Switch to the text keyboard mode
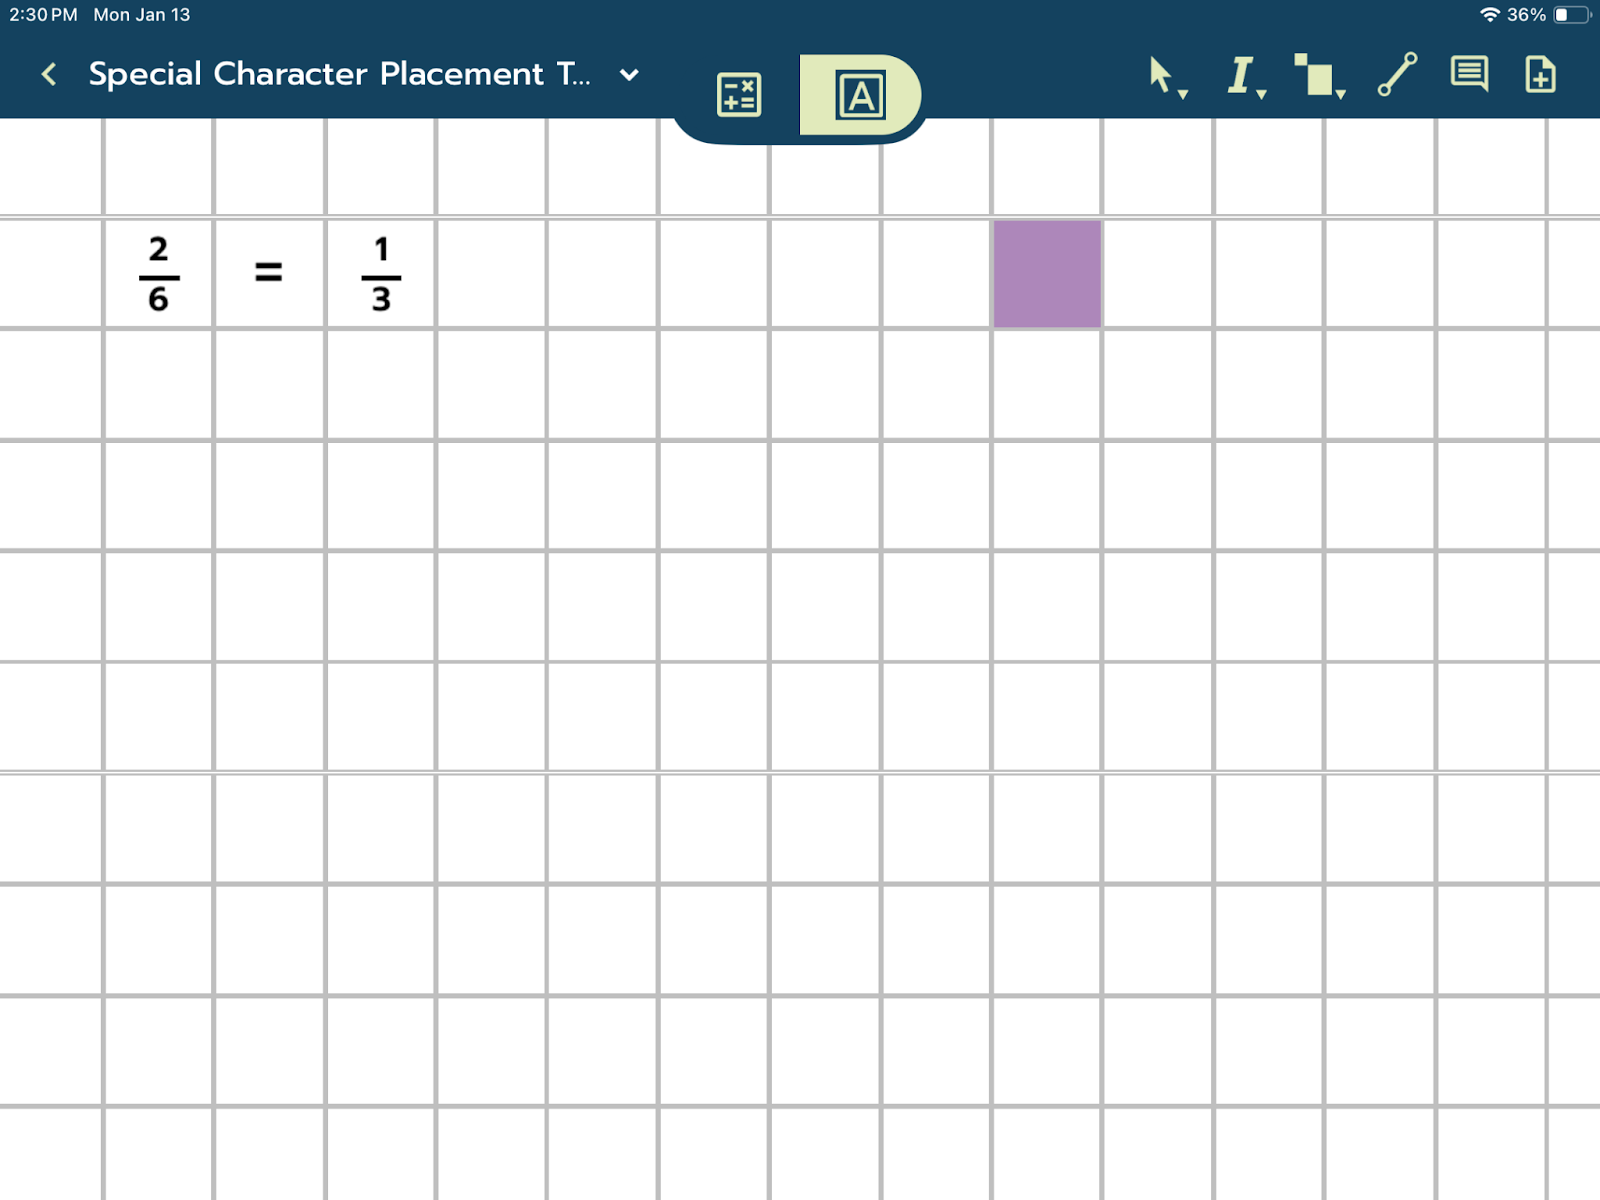 860,95
